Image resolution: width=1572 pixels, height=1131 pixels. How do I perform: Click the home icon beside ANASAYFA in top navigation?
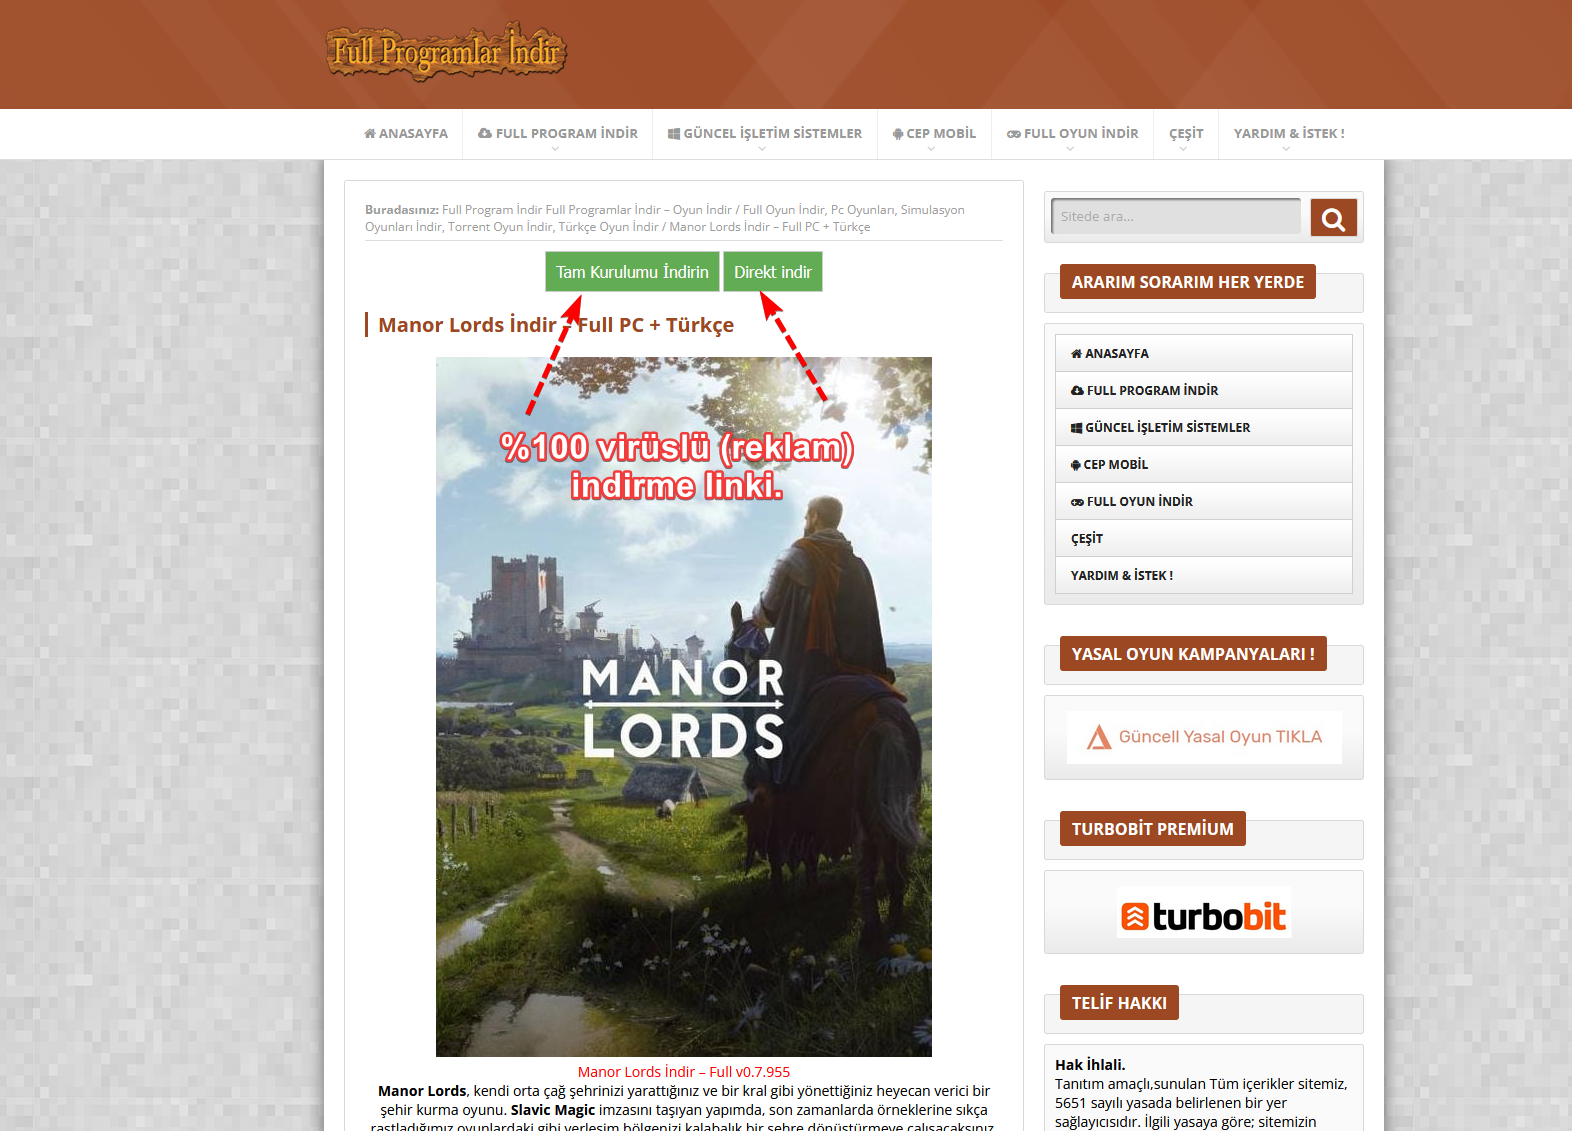coord(370,133)
